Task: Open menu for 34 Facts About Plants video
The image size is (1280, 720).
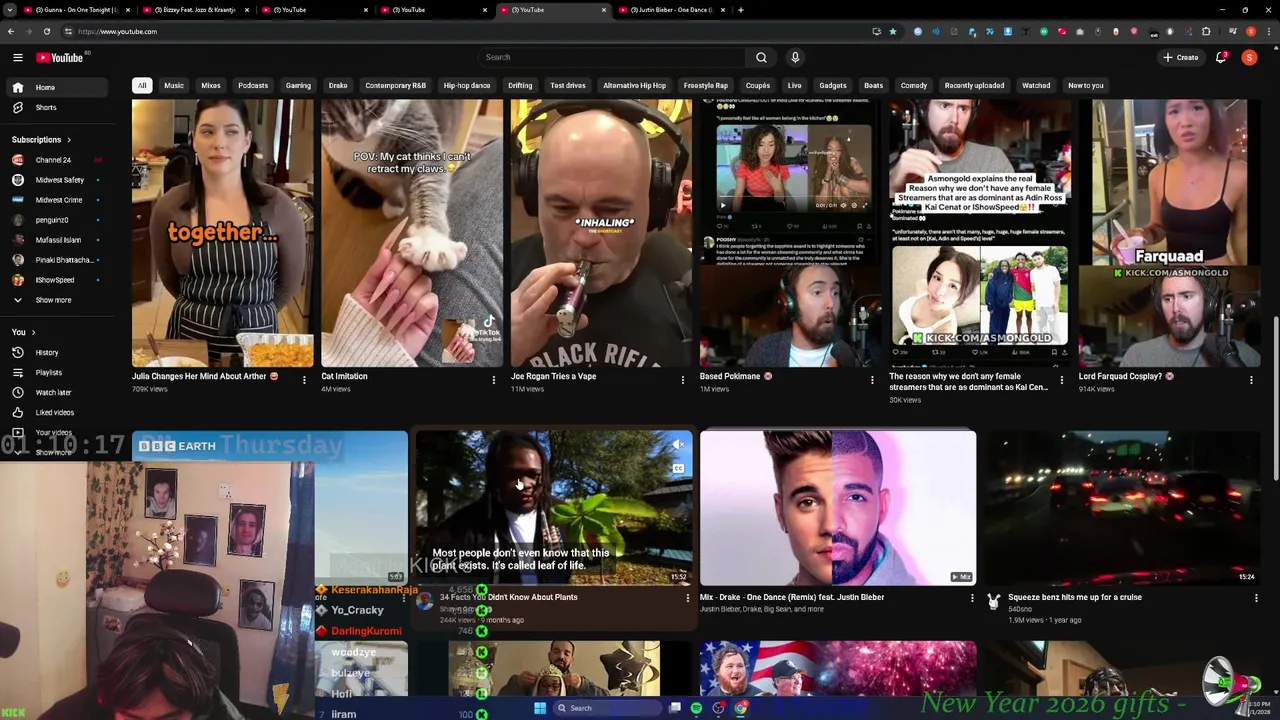Action: [687, 598]
